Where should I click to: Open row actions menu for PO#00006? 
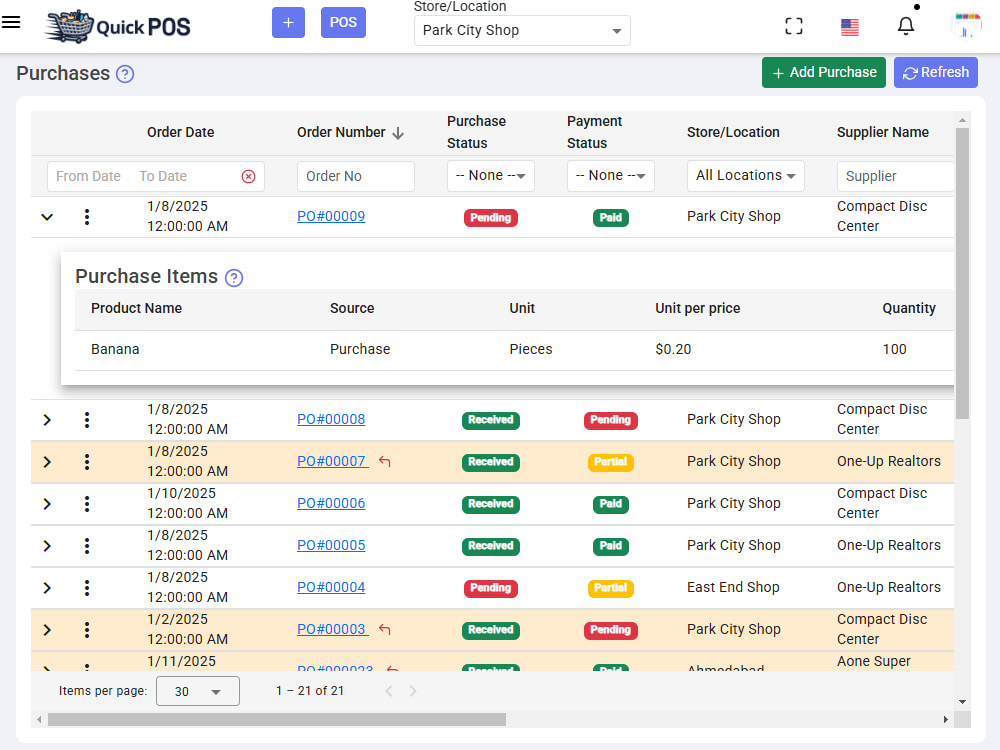tap(87, 504)
